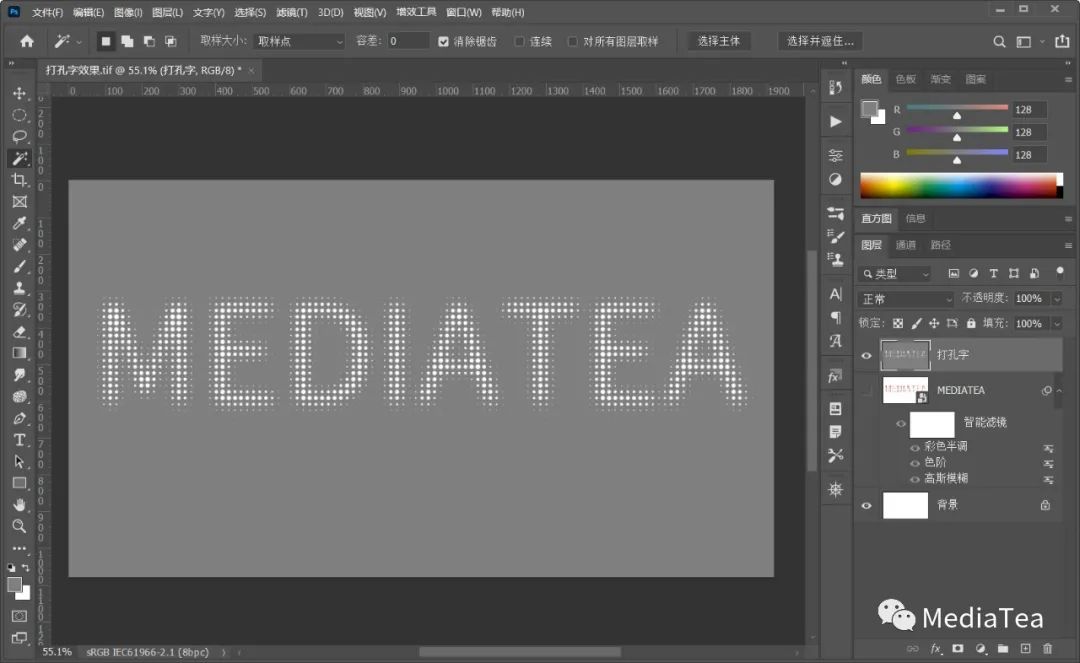Select the Hand tool
Viewport: 1080px width, 663px height.
tap(19, 505)
